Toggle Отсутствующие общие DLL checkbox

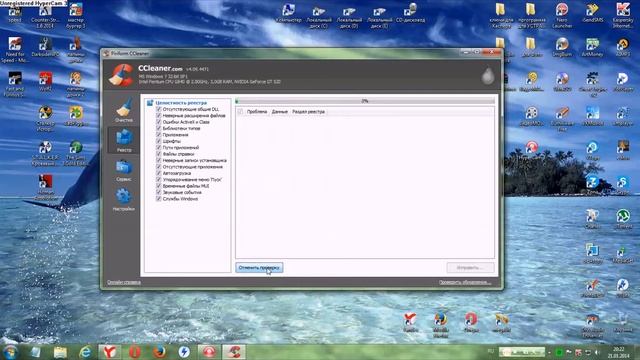[159, 109]
